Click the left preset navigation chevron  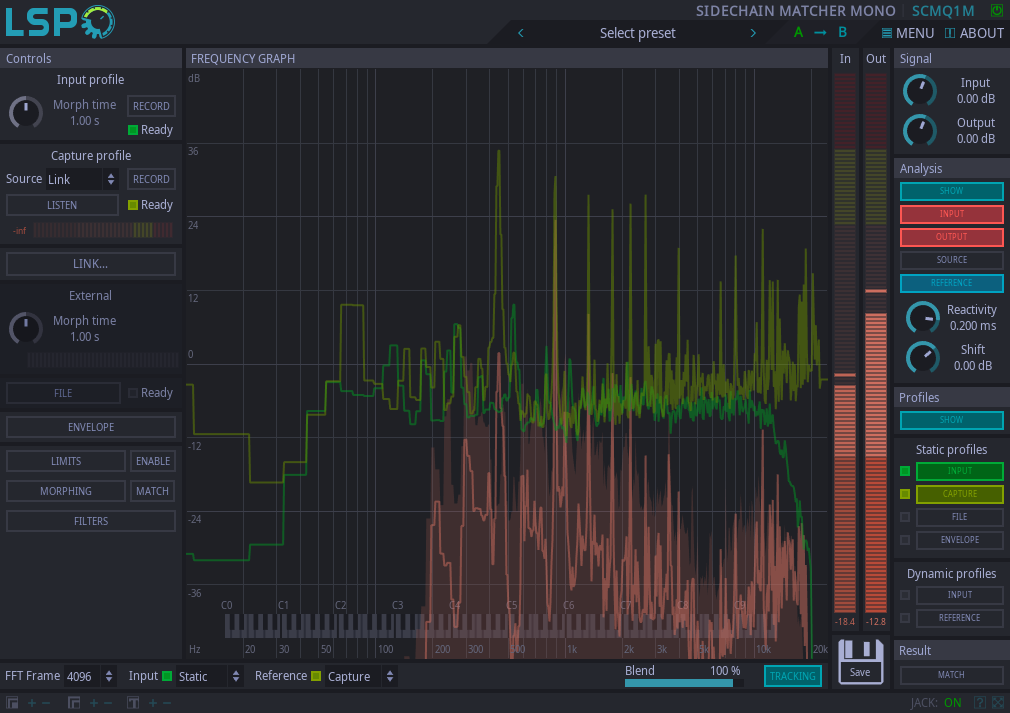[x=520, y=32]
